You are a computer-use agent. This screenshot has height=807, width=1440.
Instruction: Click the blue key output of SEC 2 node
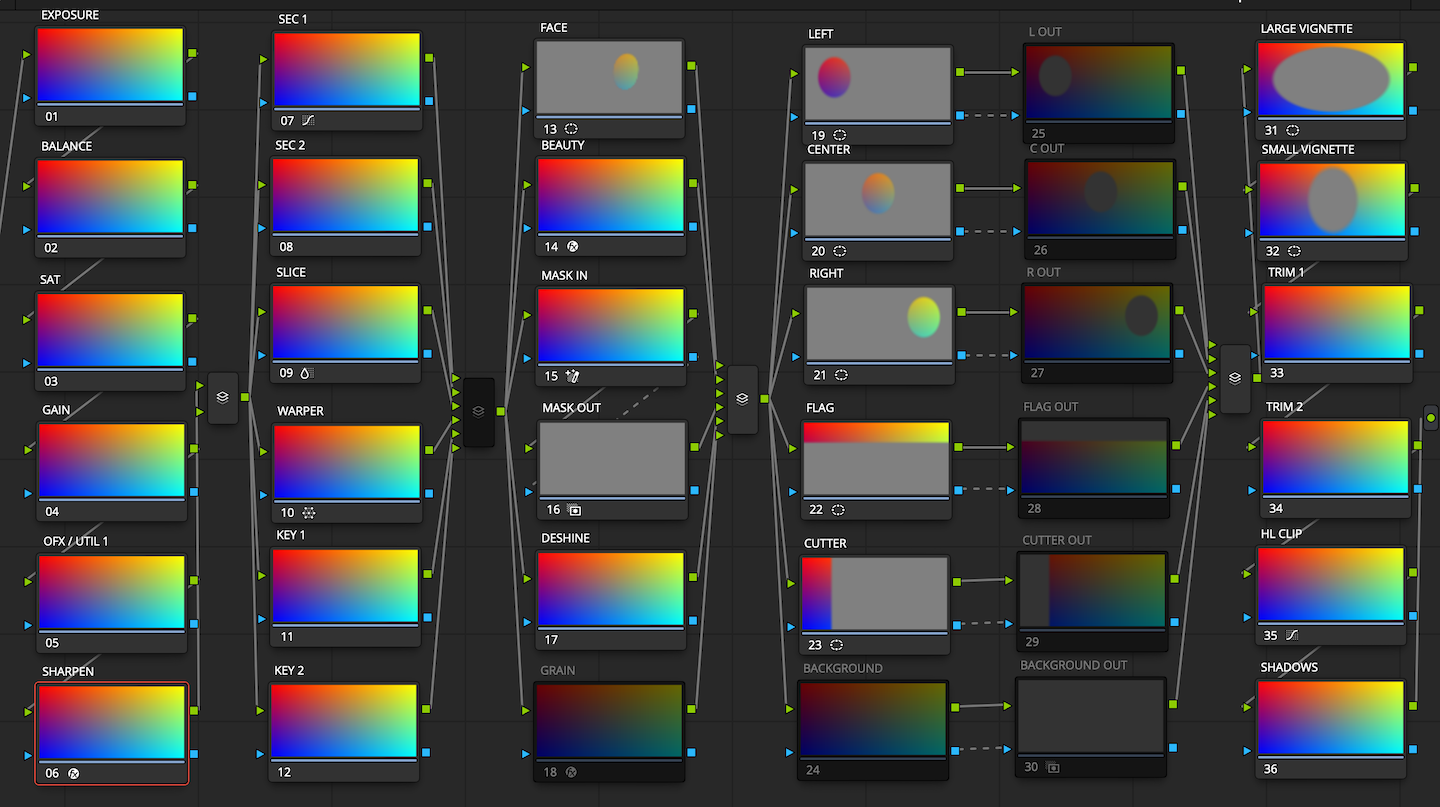pos(428,227)
